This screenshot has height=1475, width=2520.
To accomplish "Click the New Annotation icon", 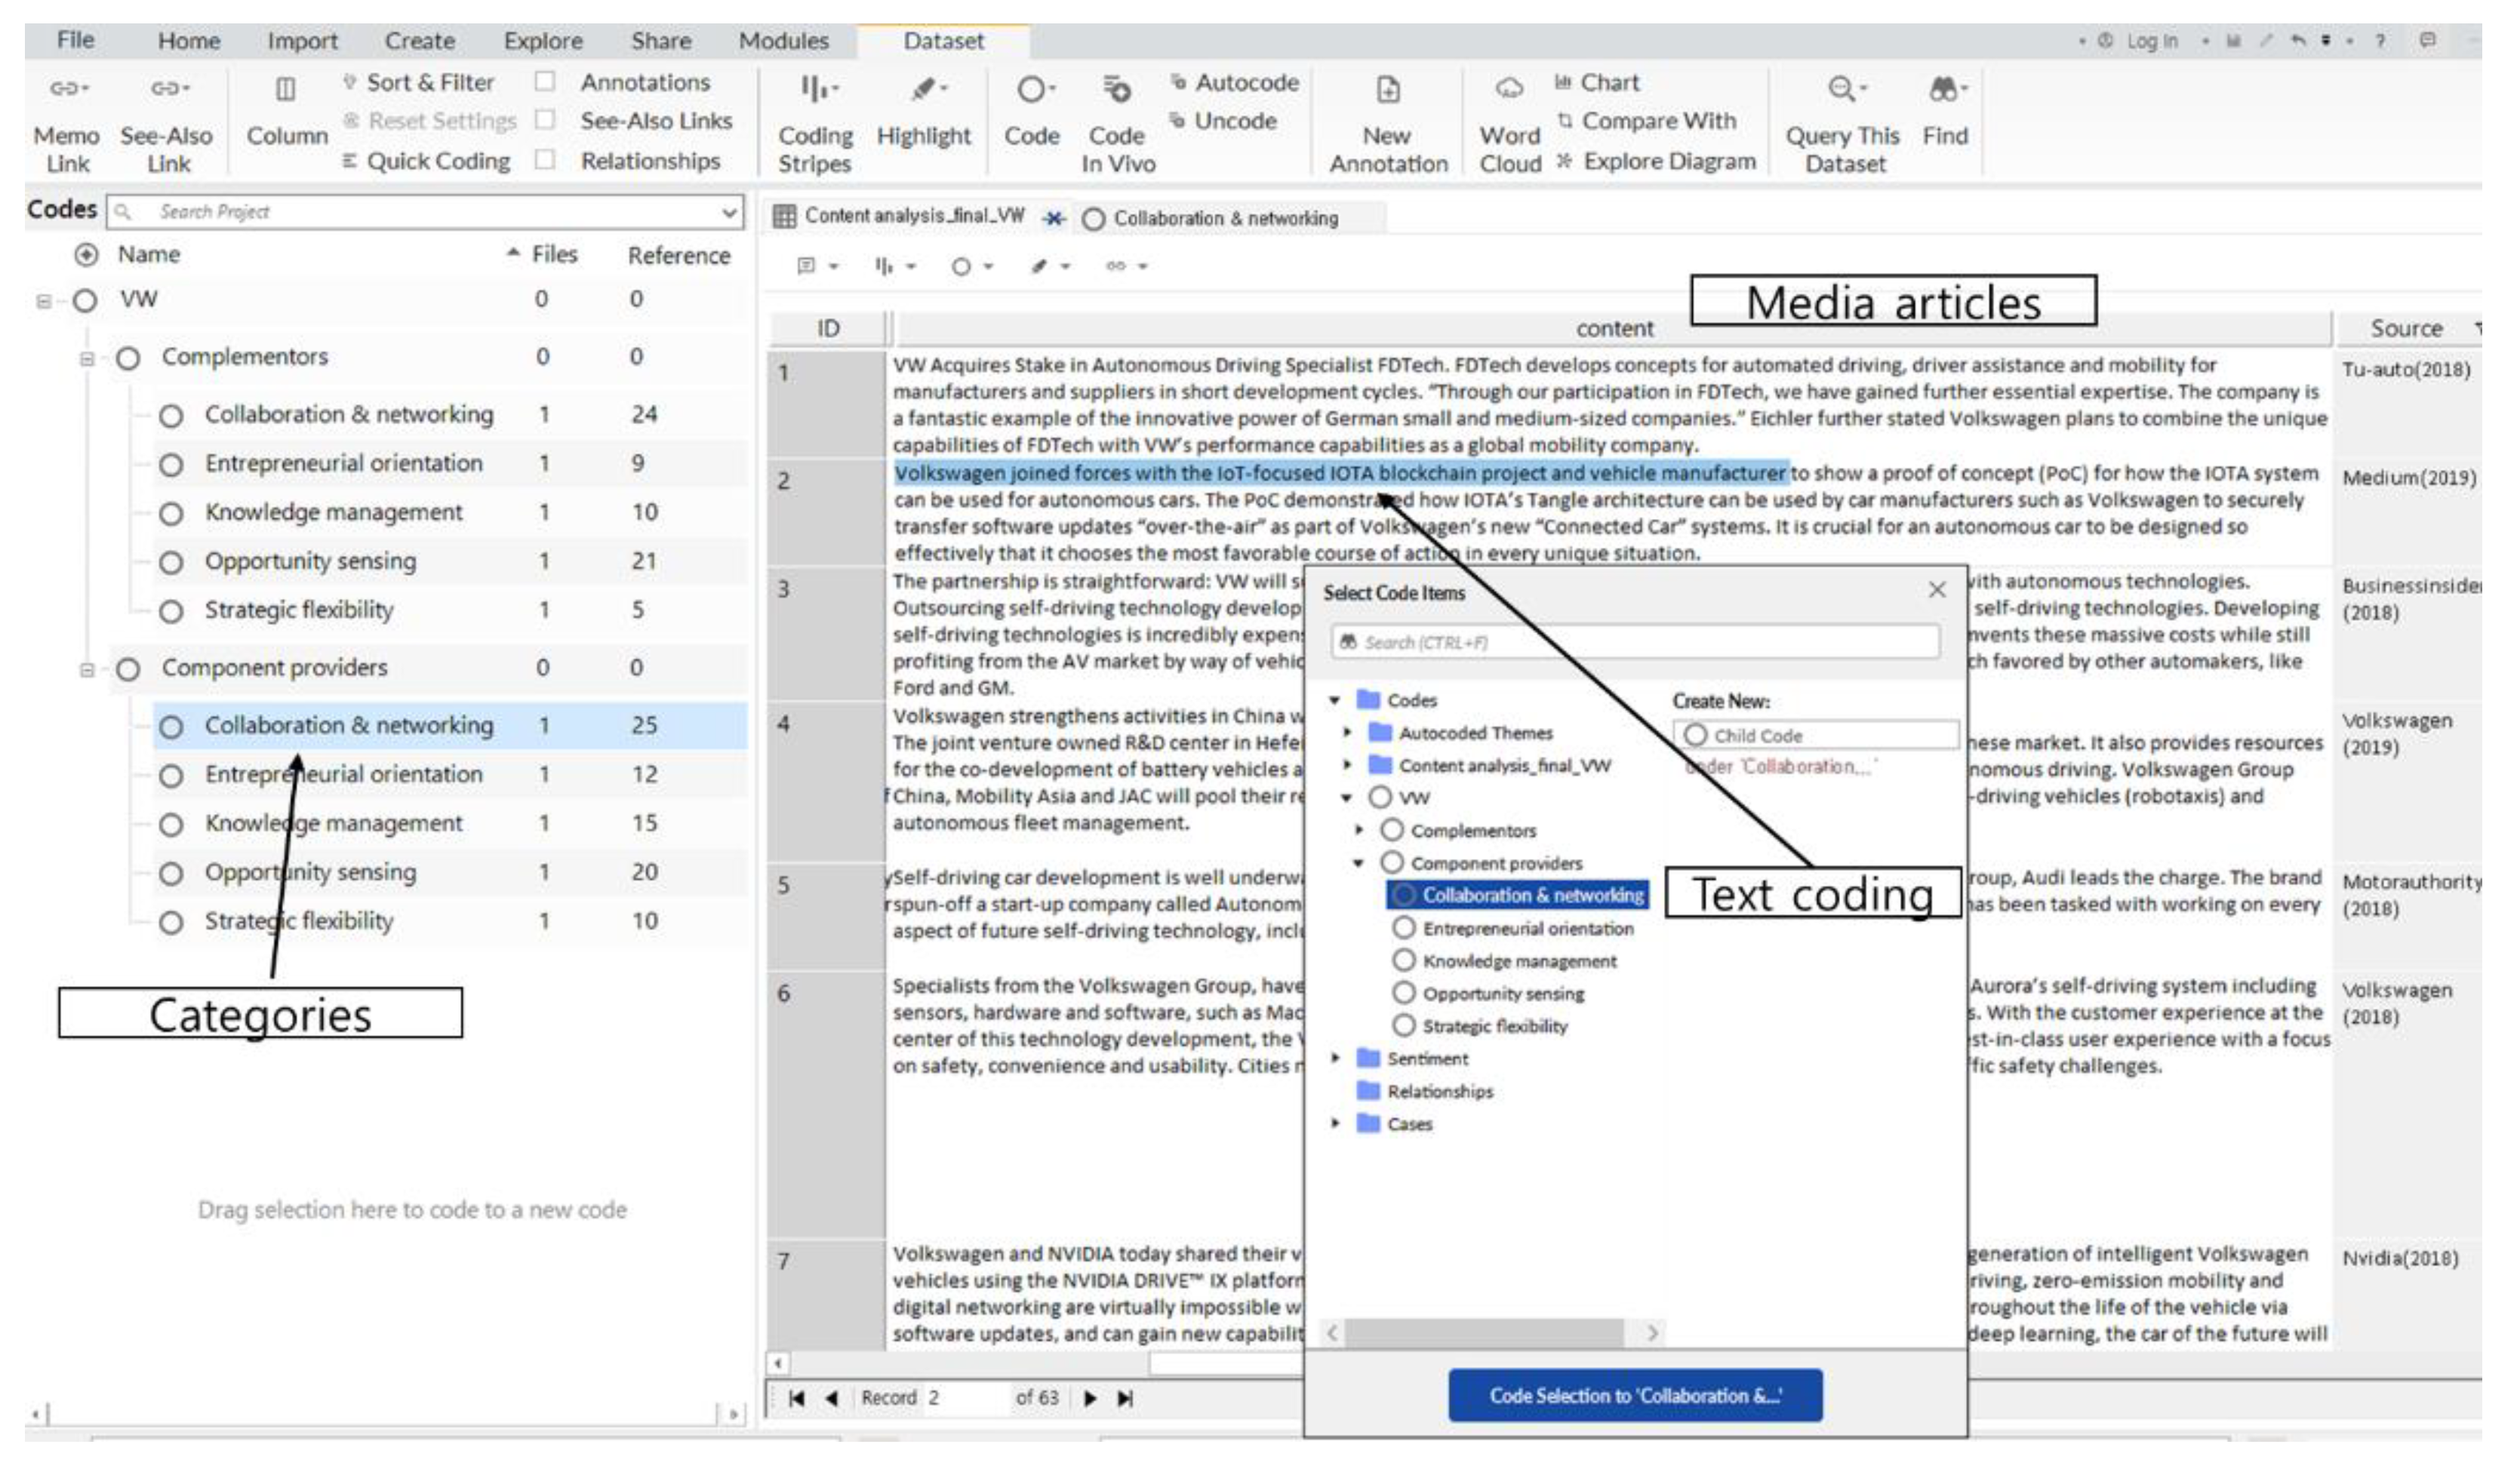I will tap(1388, 90).
